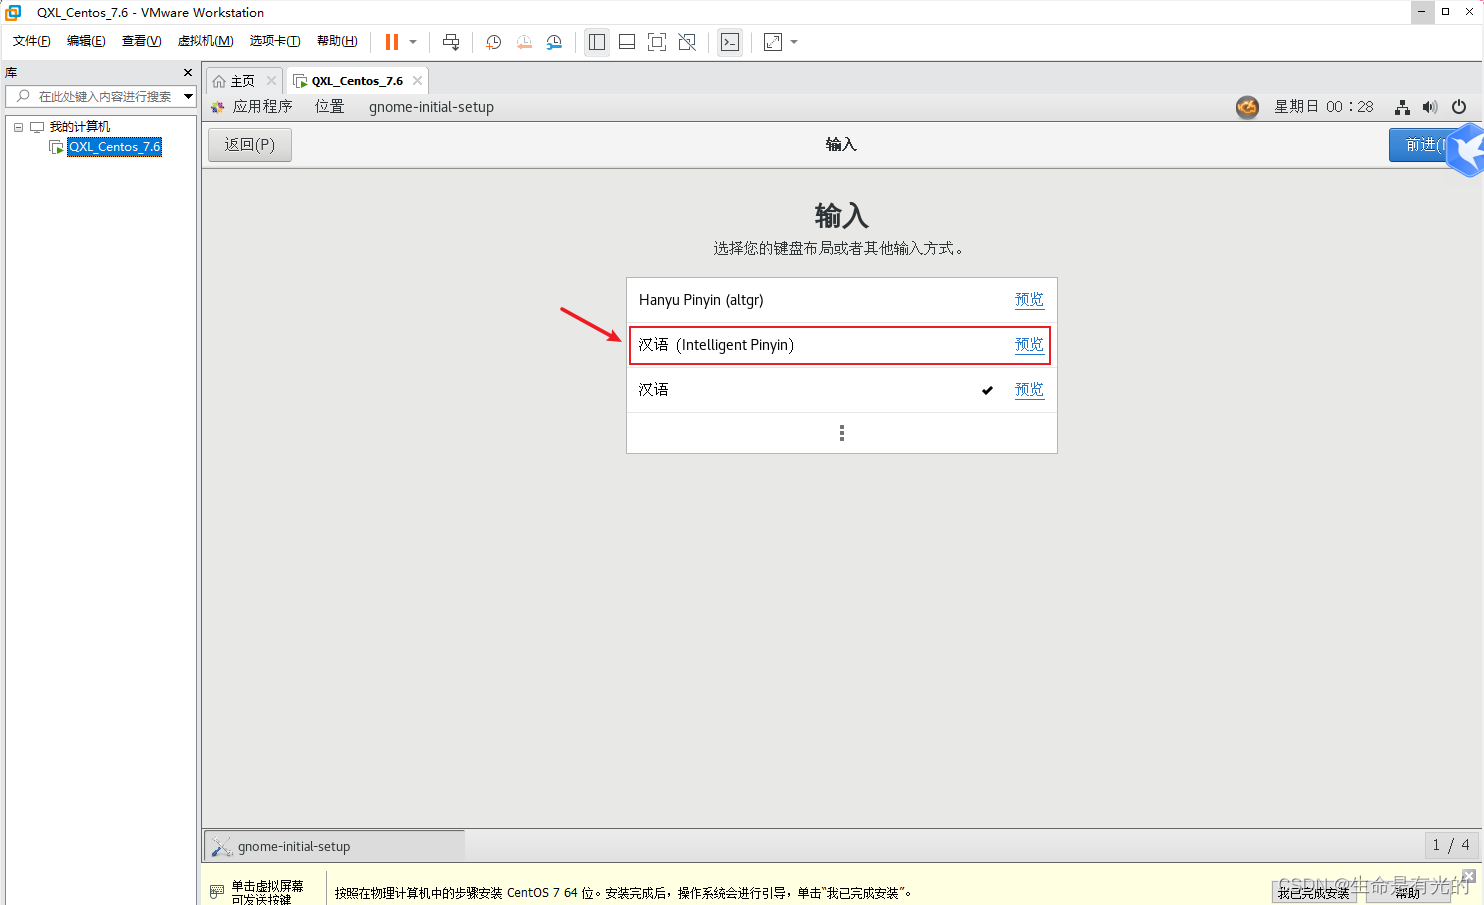Click the stretch guest display icon
The width and height of the screenshot is (1484, 905).
click(x=773, y=42)
